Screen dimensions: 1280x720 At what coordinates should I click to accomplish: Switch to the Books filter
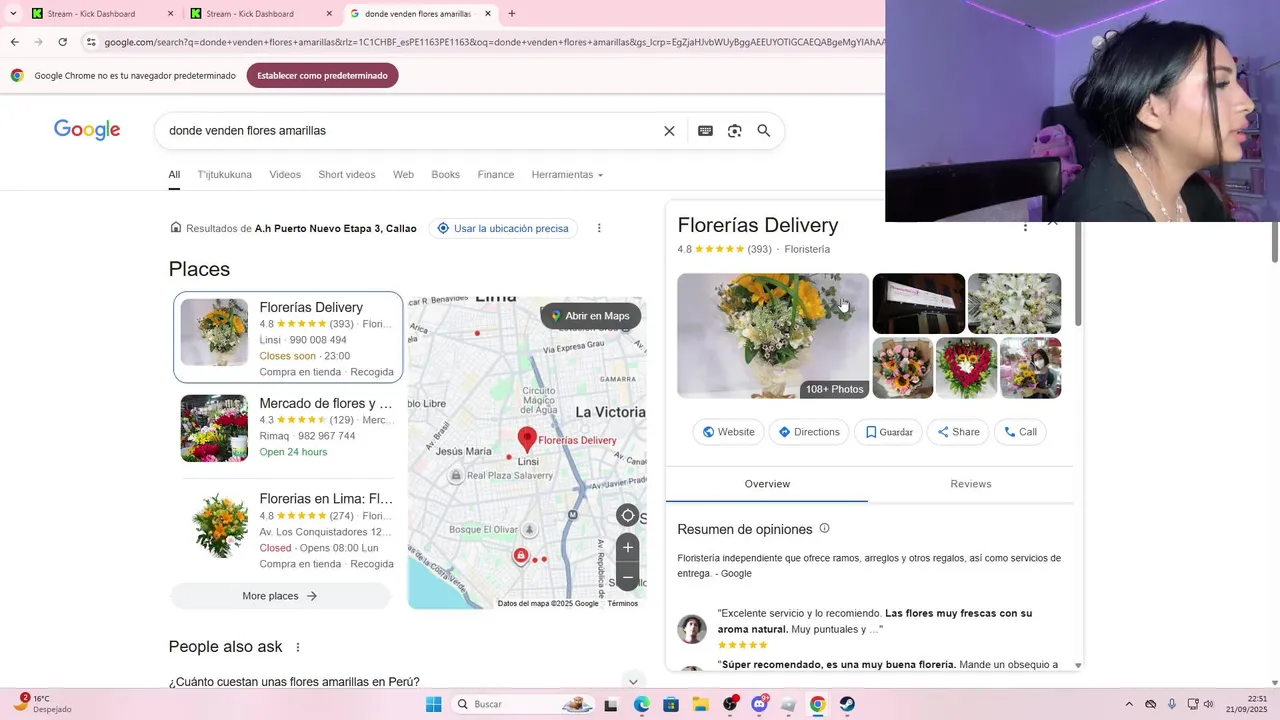tap(446, 174)
